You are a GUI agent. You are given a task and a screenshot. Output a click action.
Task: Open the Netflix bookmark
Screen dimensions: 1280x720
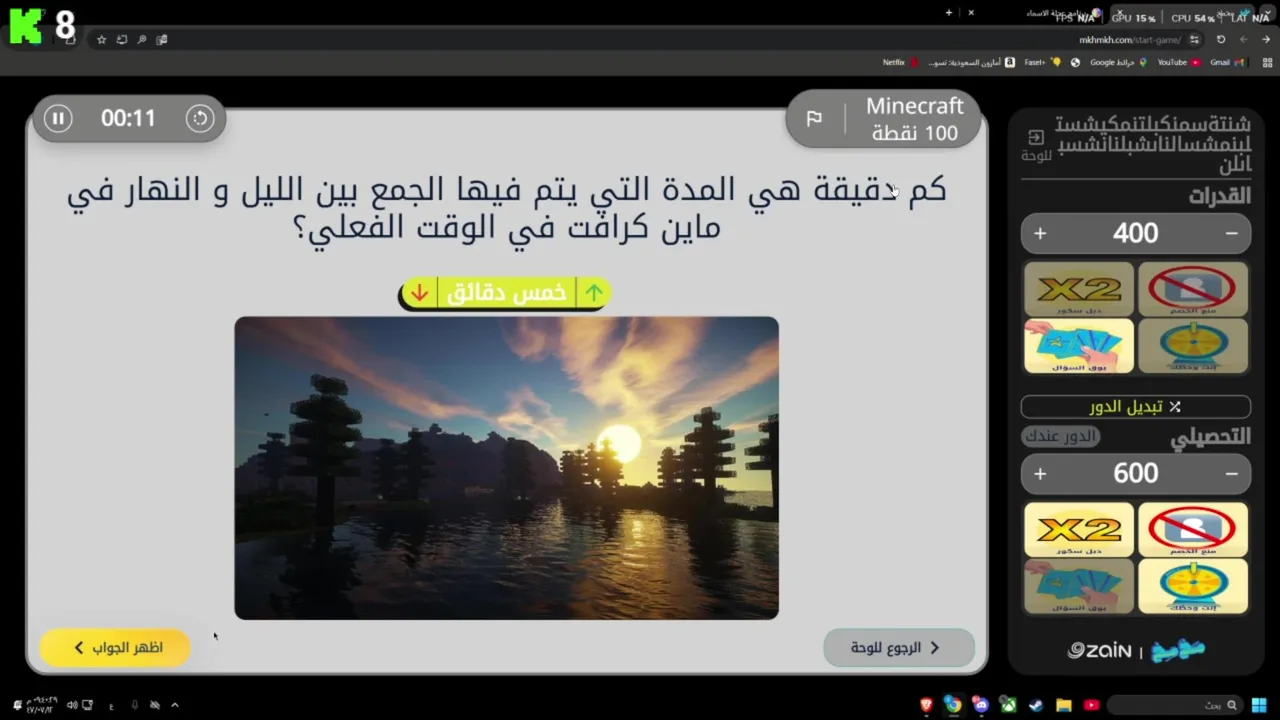tap(900, 62)
